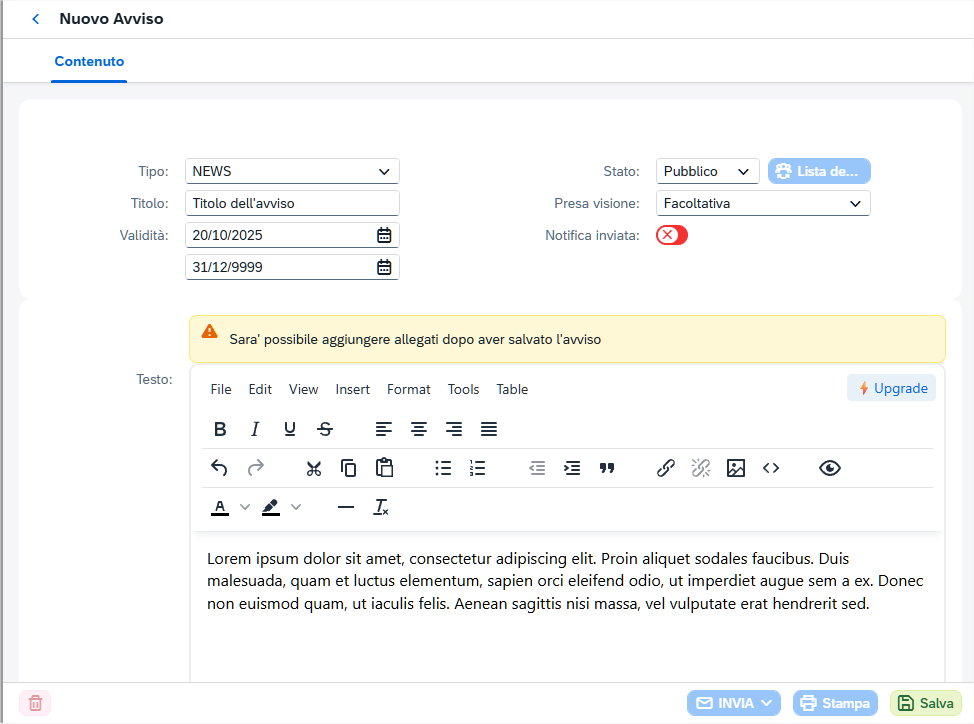Viewport: 974px width, 724px height.
Task: Insert a blockquote
Action: point(607,468)
